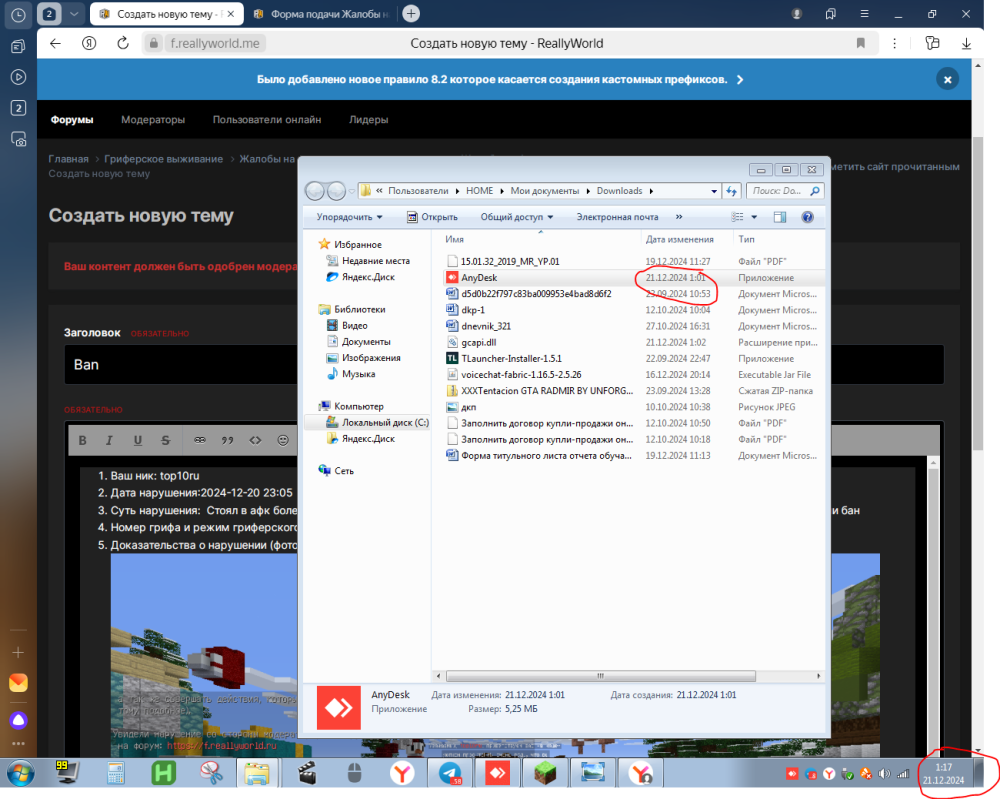Open the Лидеры navigation tab
Viewport: 1000px width, 799px height.
tap(369, 119)
